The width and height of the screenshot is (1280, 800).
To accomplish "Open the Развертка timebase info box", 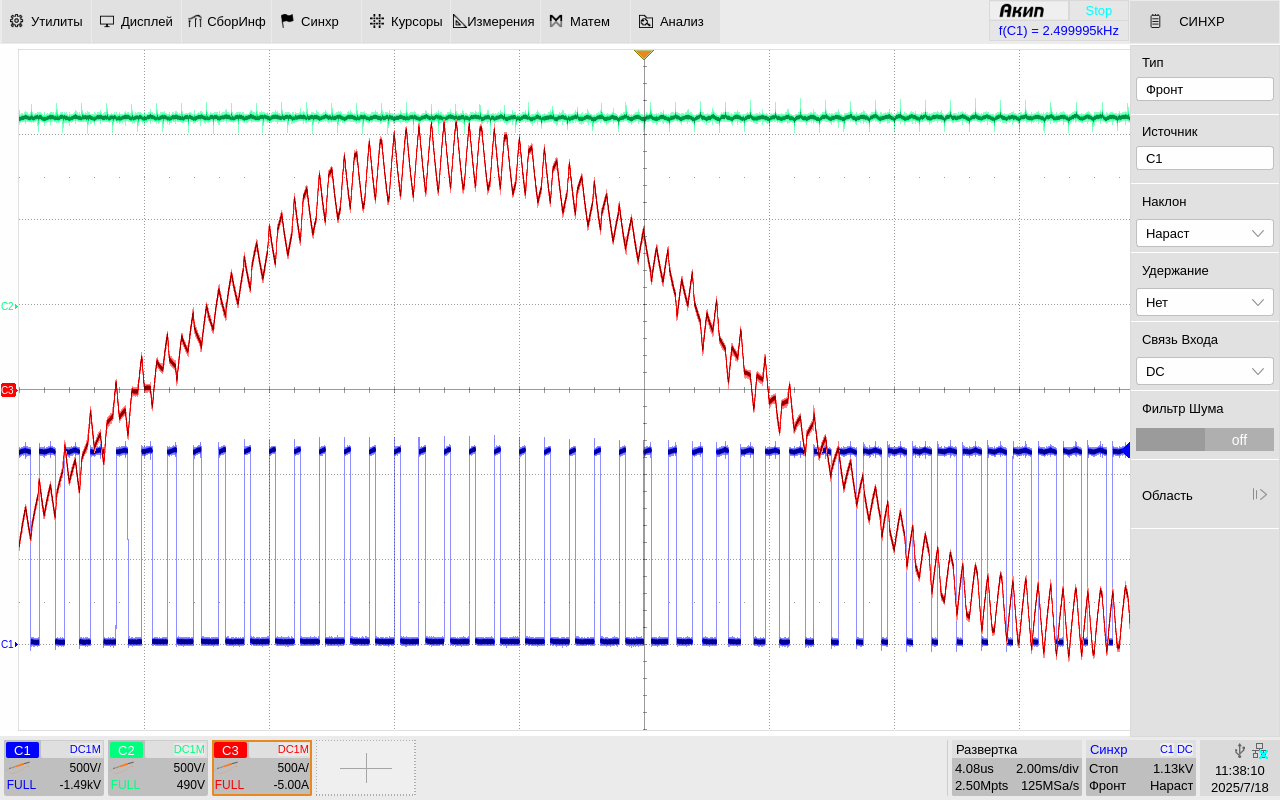I will pyautogui.click(x=1016, y=768).
